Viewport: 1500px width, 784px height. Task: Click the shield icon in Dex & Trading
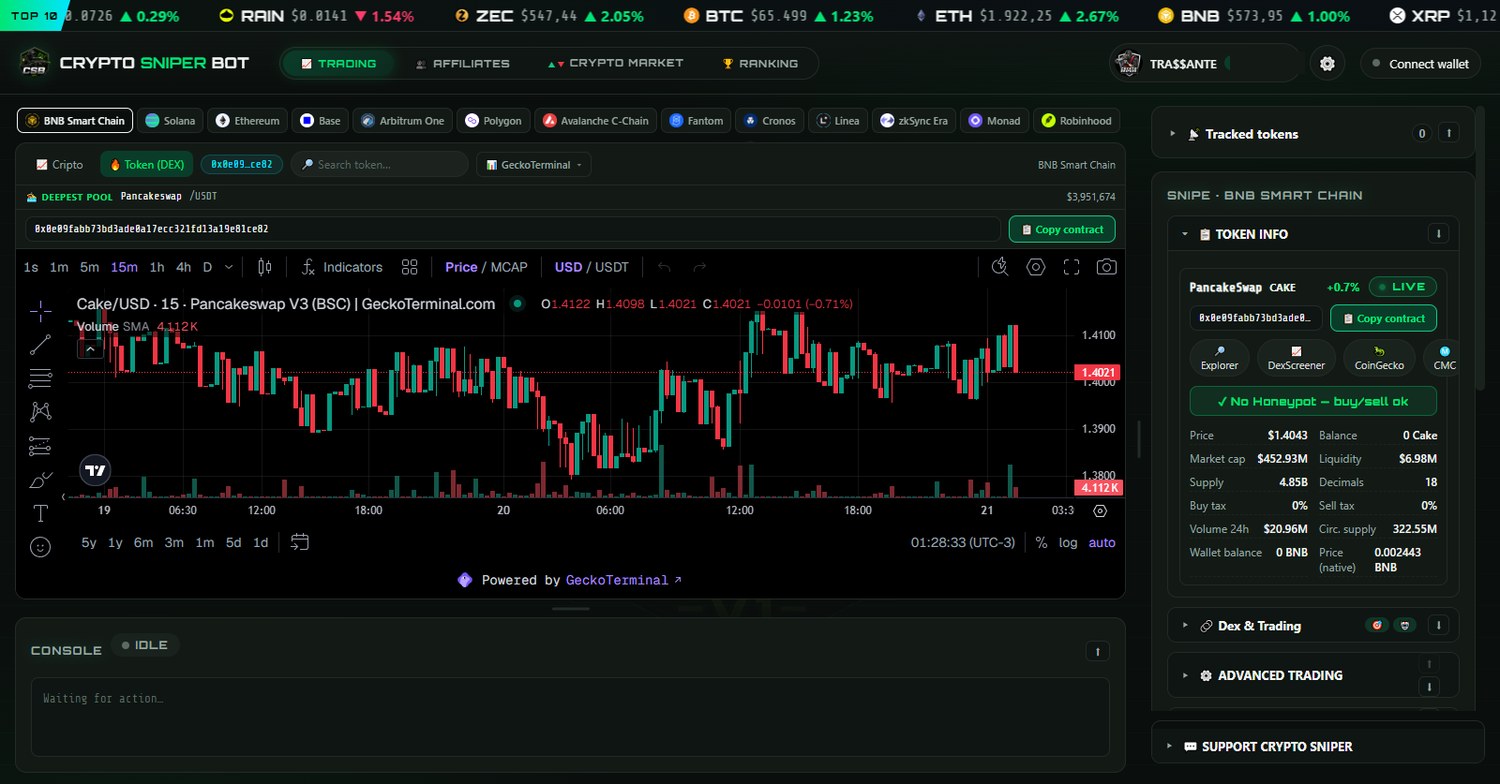click(1406, 625)
